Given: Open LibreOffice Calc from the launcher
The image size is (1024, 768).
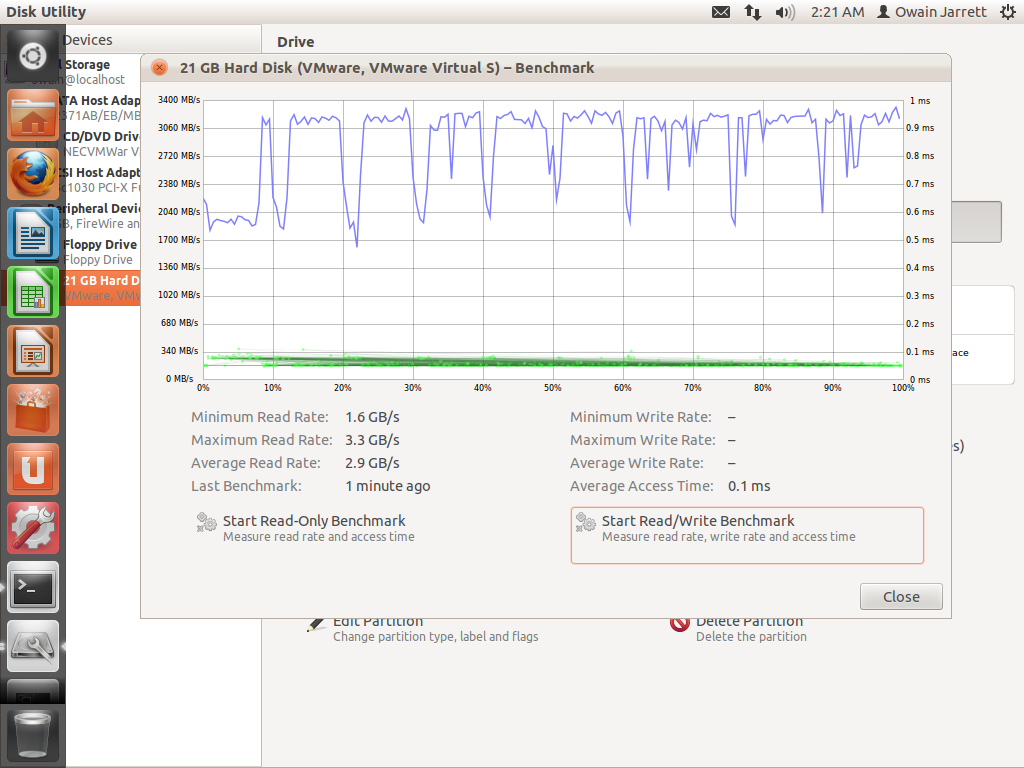Looking at the screenshot, I should point(33,292).
